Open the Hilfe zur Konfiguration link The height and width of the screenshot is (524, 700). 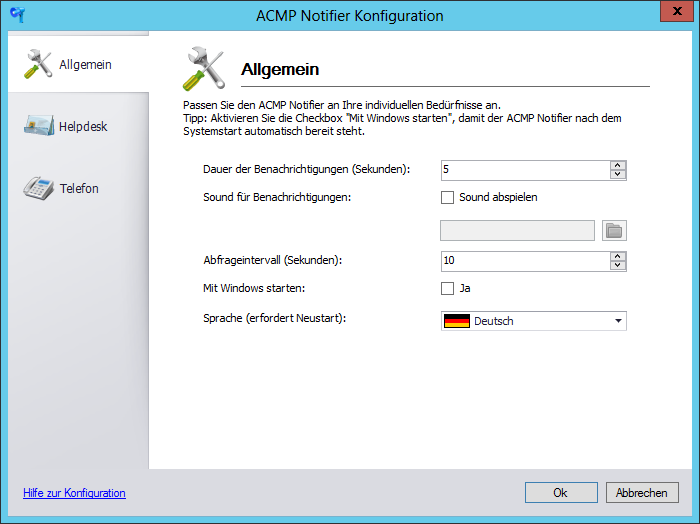click(x=74, y=493)
